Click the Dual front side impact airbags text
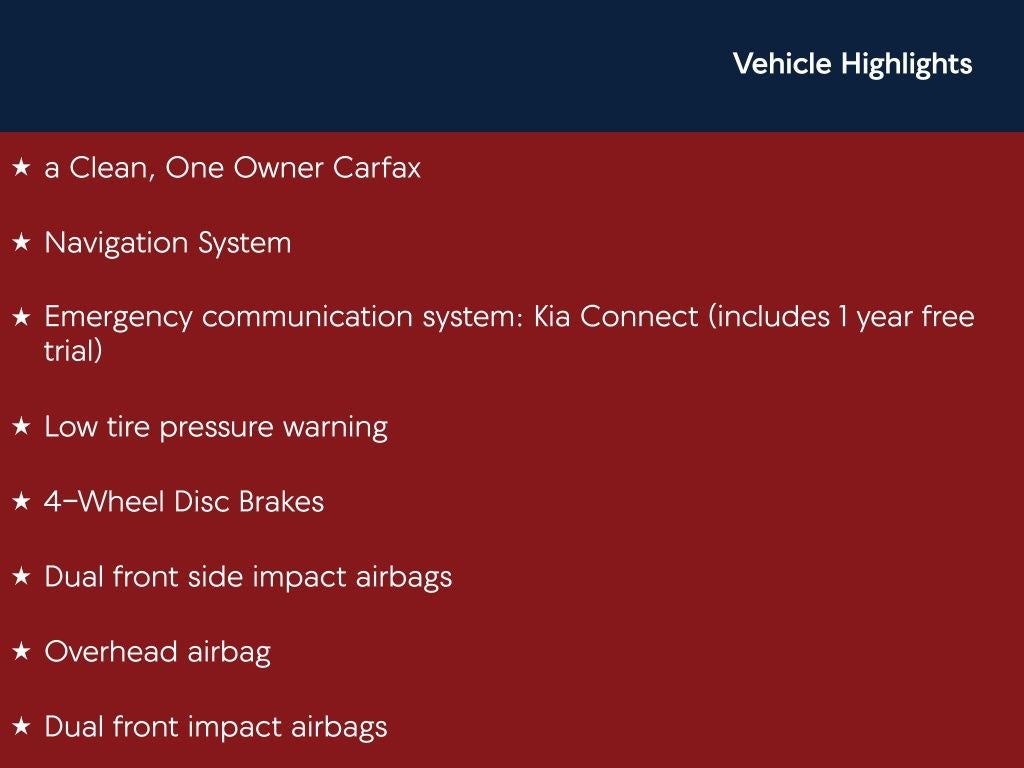Image resolution: width=1024 pixels, height=768 pixels. (248, 577)
